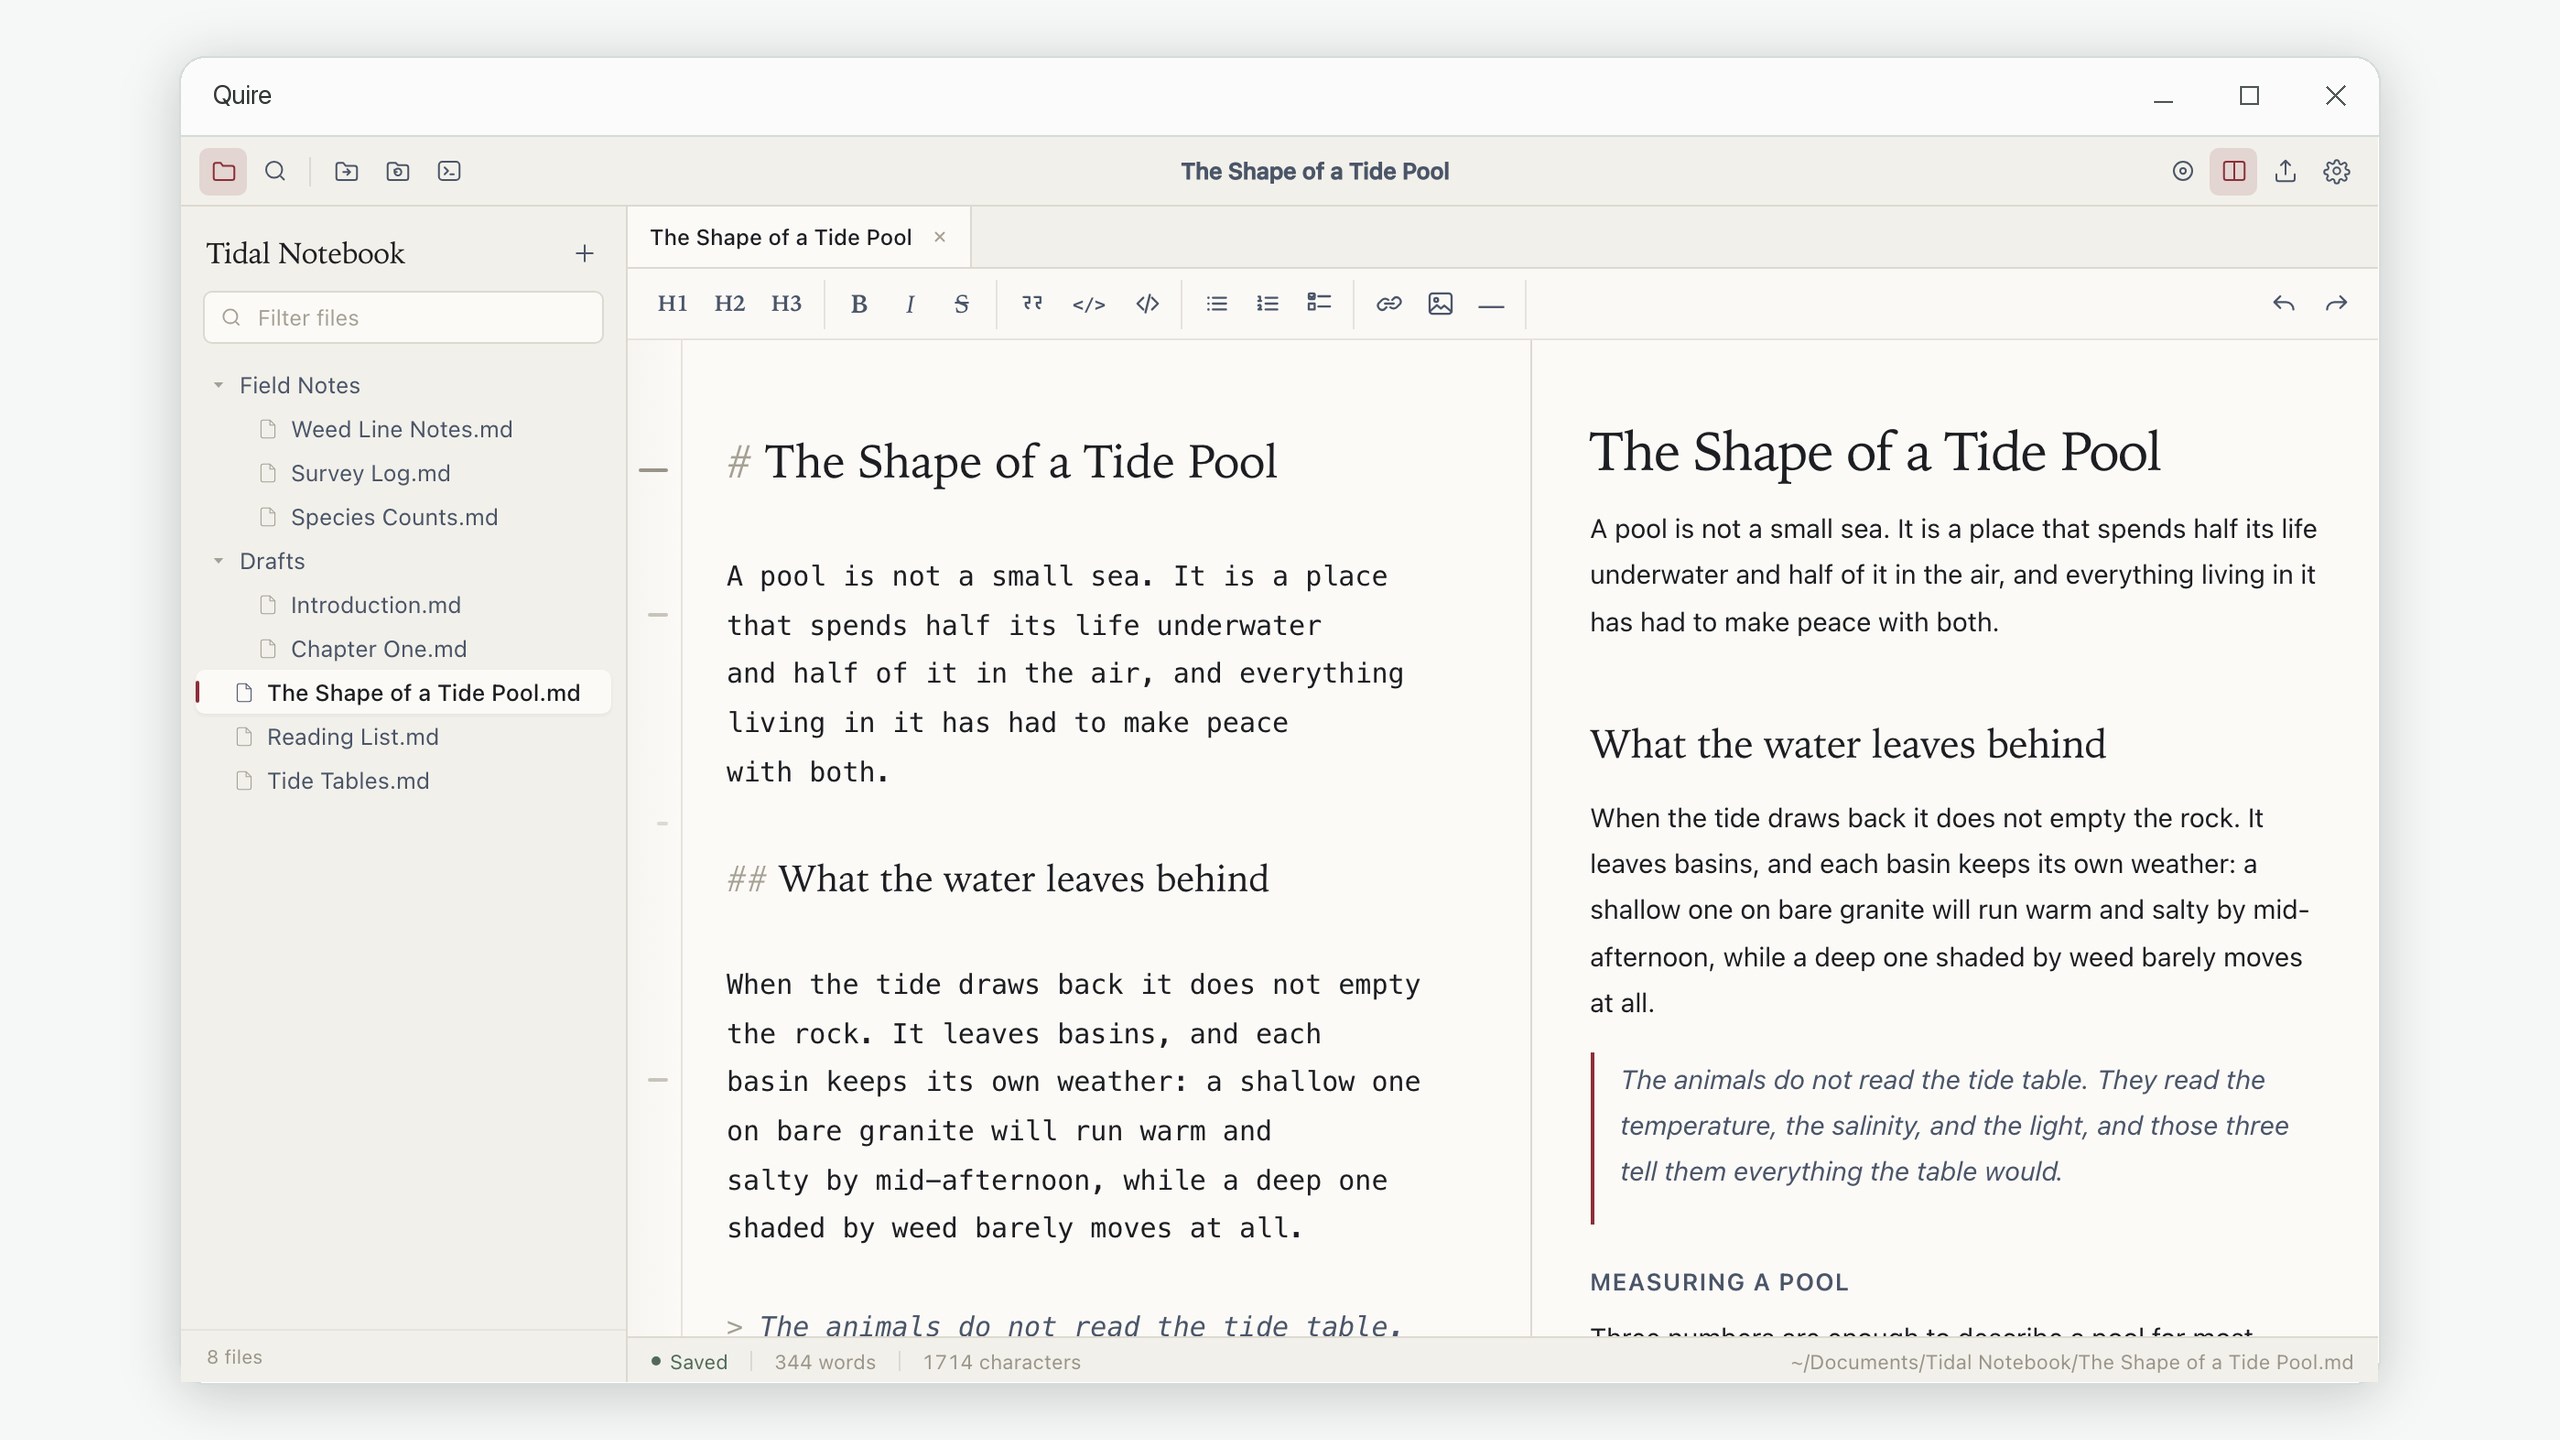The height and width of the screenshot is (1440, 2560).
Task: Select The Shape of a Tide Pool.md file
Action: 403,693
